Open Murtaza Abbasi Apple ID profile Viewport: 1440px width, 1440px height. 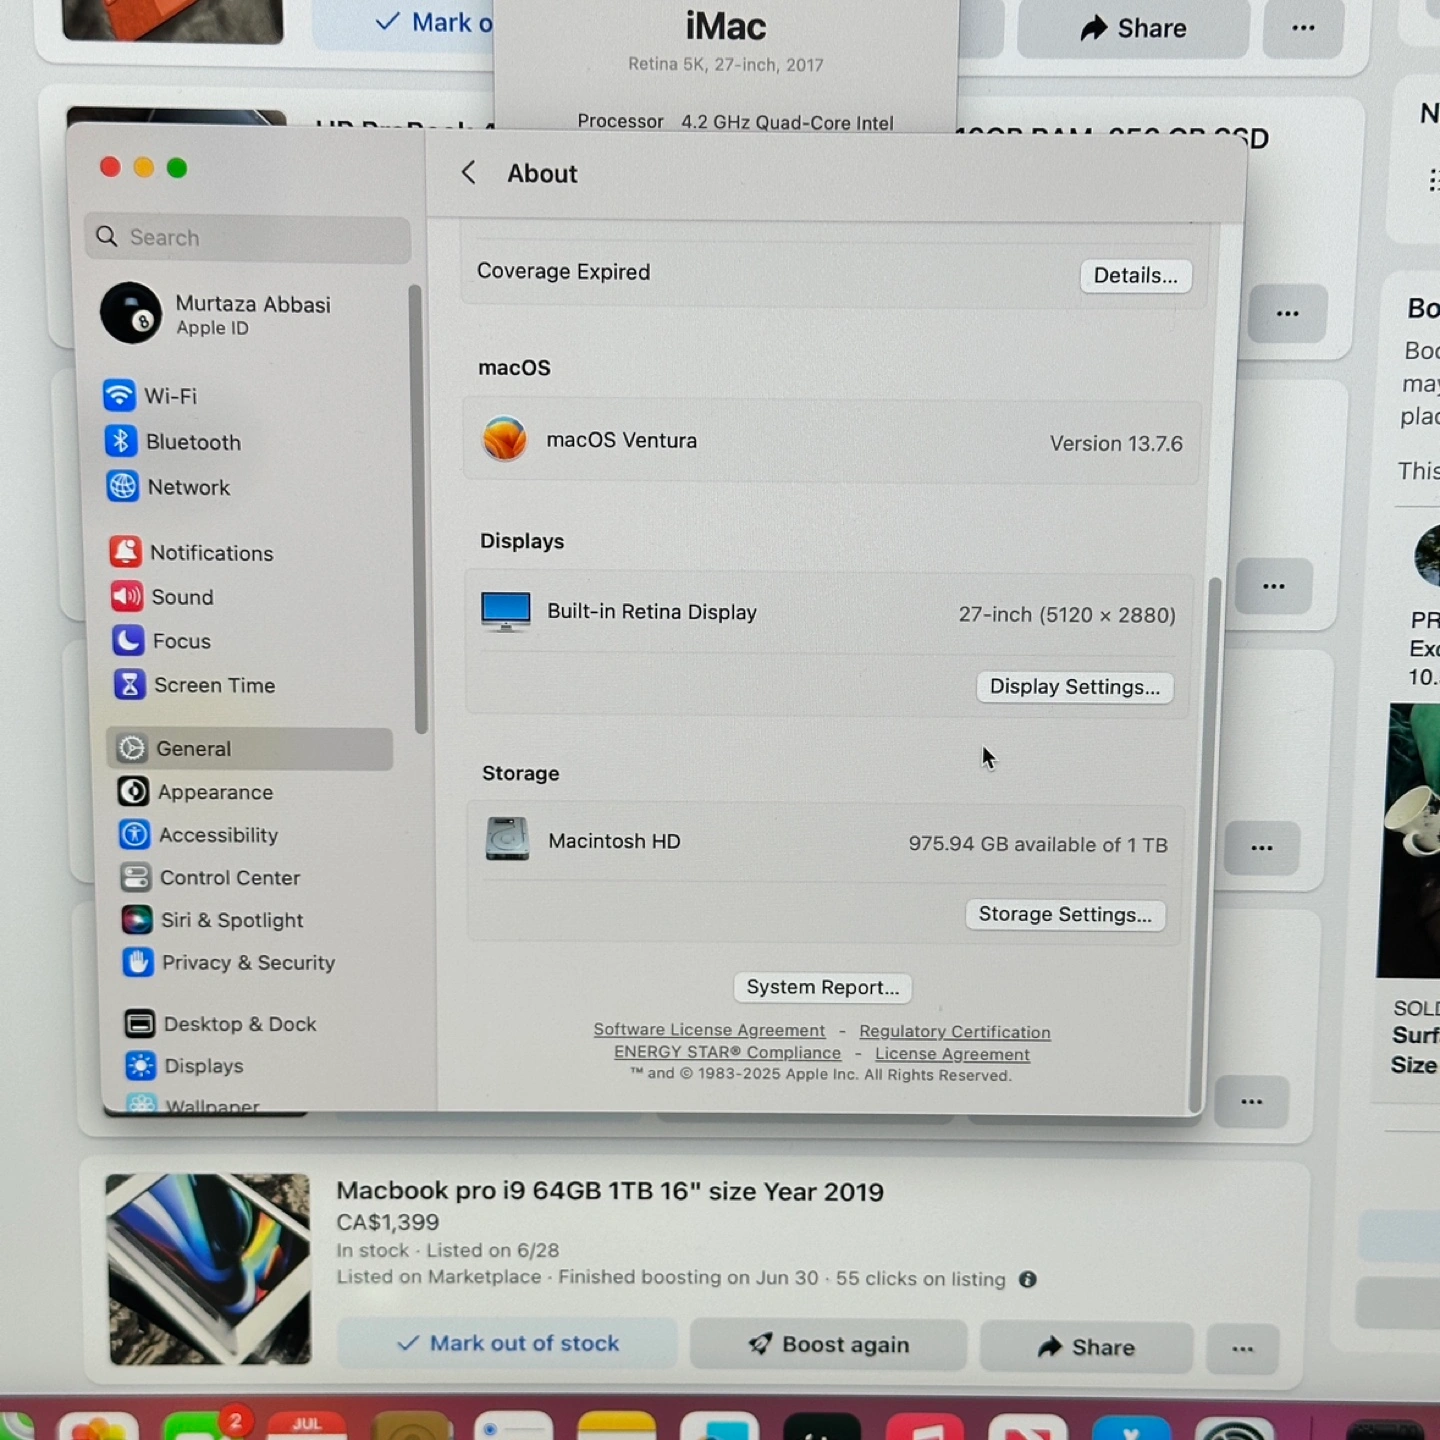pos(217,314)
